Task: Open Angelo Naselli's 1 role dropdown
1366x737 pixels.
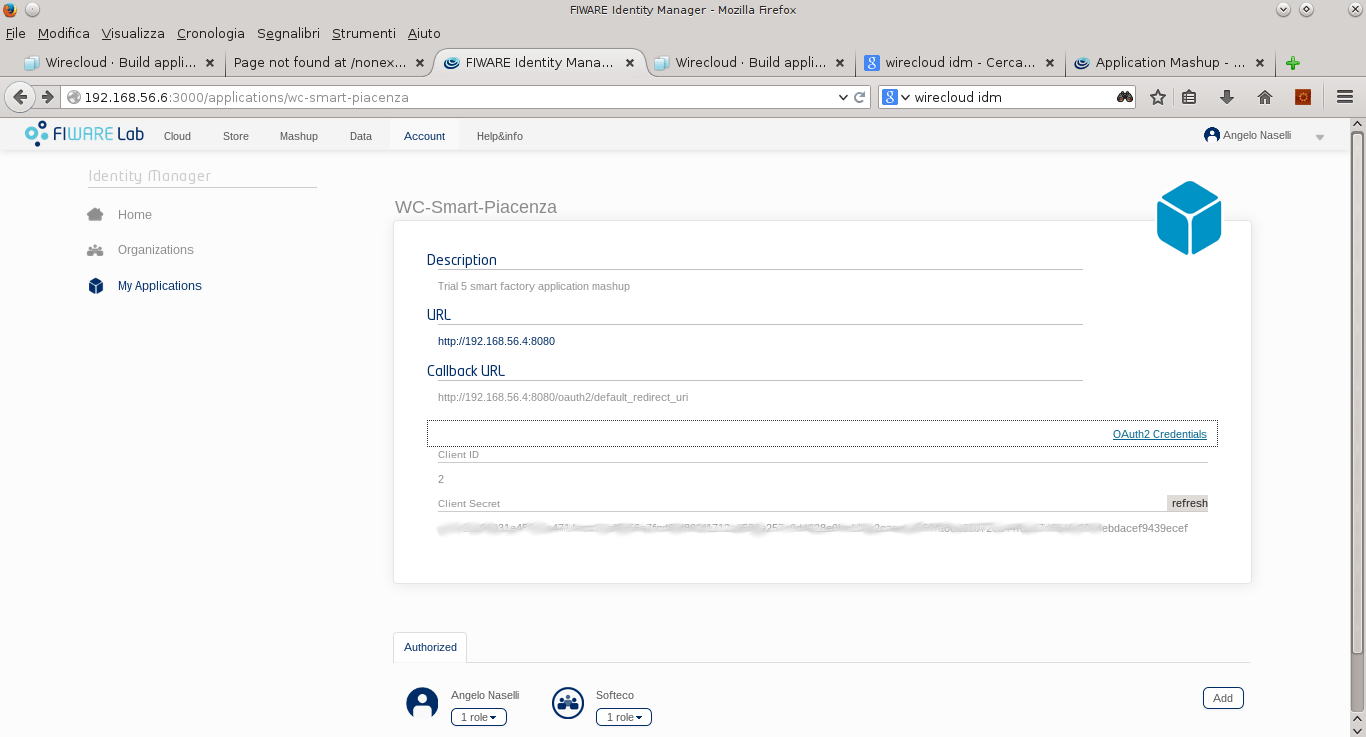Action: pyautogui.click(x=479, y=717)
